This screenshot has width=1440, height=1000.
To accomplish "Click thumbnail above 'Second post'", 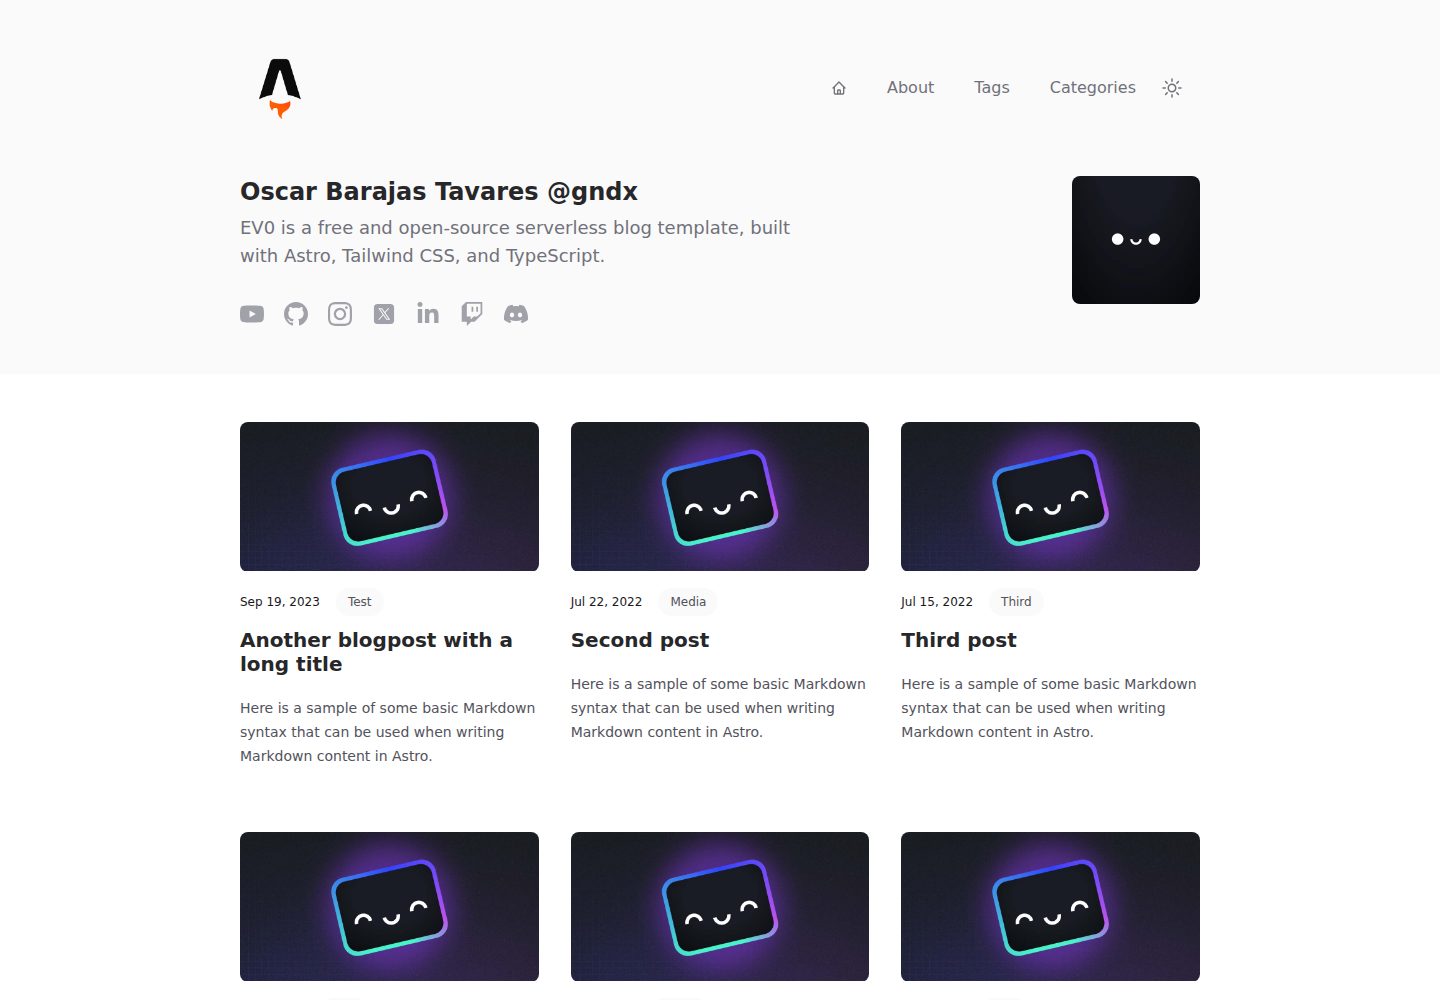I will point(720,497).
